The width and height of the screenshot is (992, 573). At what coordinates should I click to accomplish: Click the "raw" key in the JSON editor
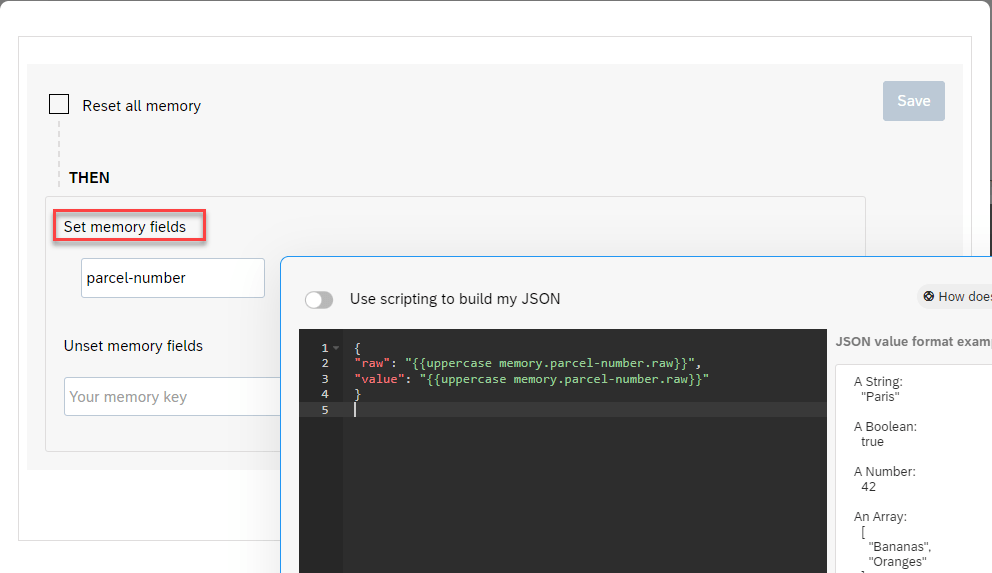[375, 363]
